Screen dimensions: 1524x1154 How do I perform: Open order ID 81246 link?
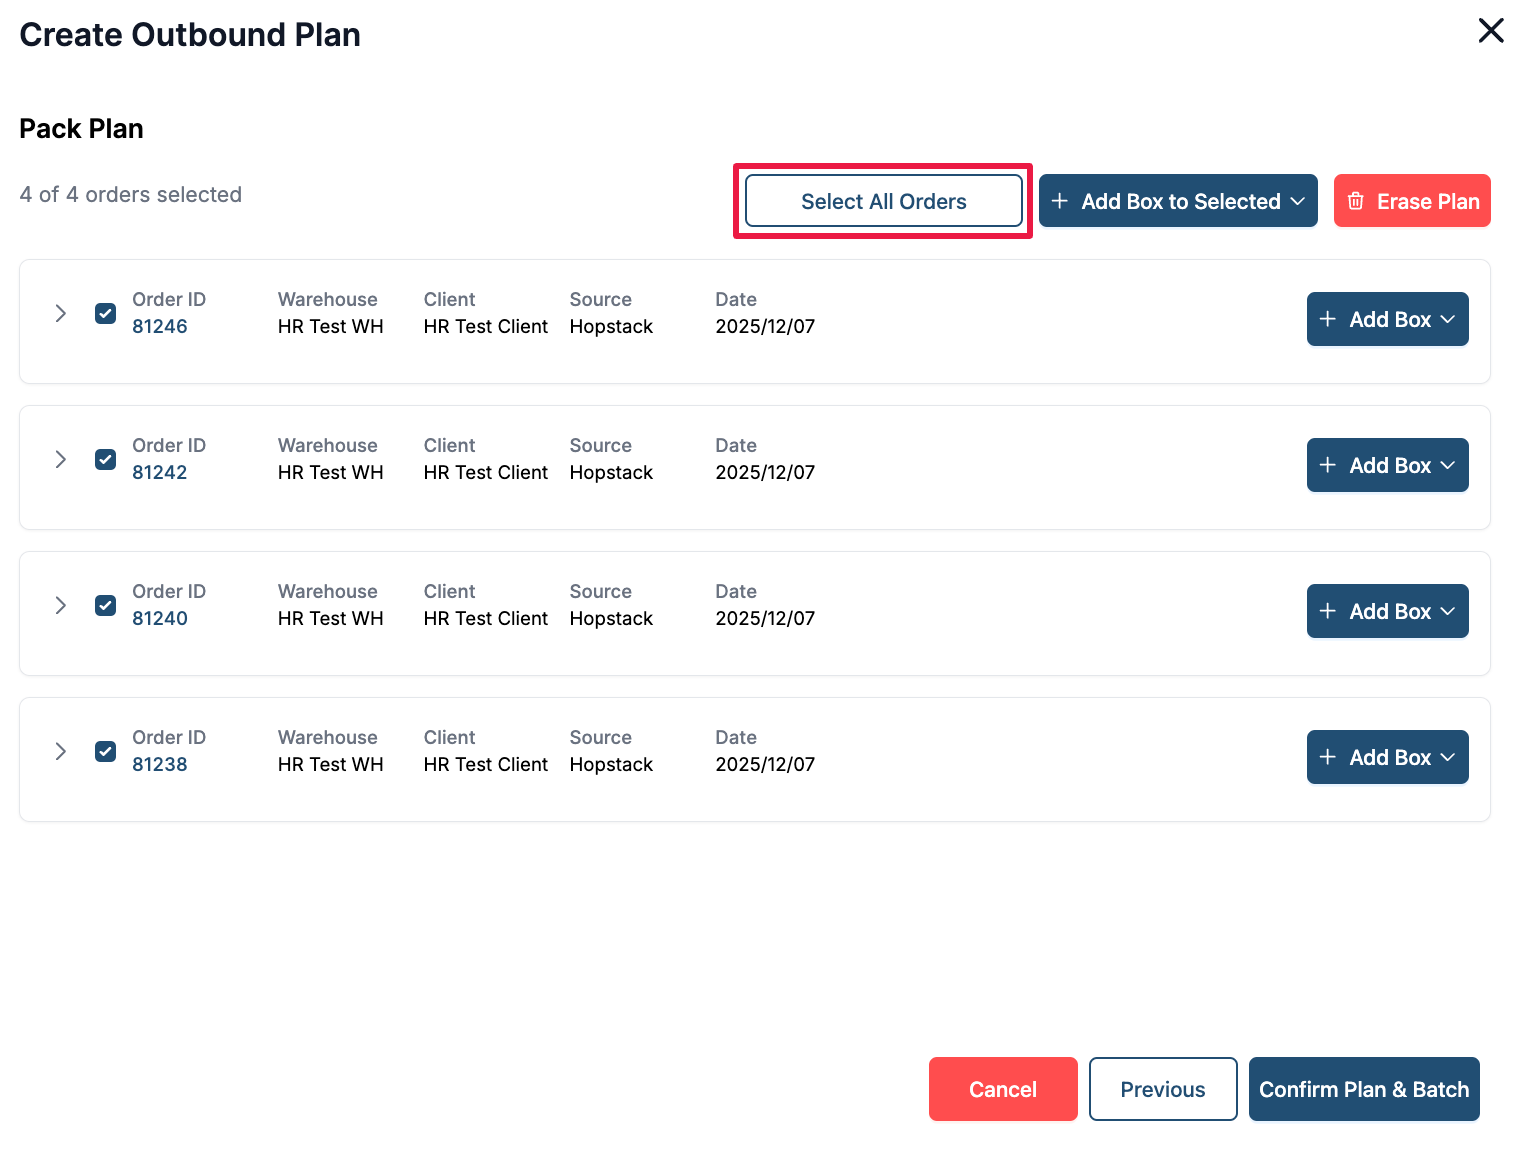[x=160, y=327]
